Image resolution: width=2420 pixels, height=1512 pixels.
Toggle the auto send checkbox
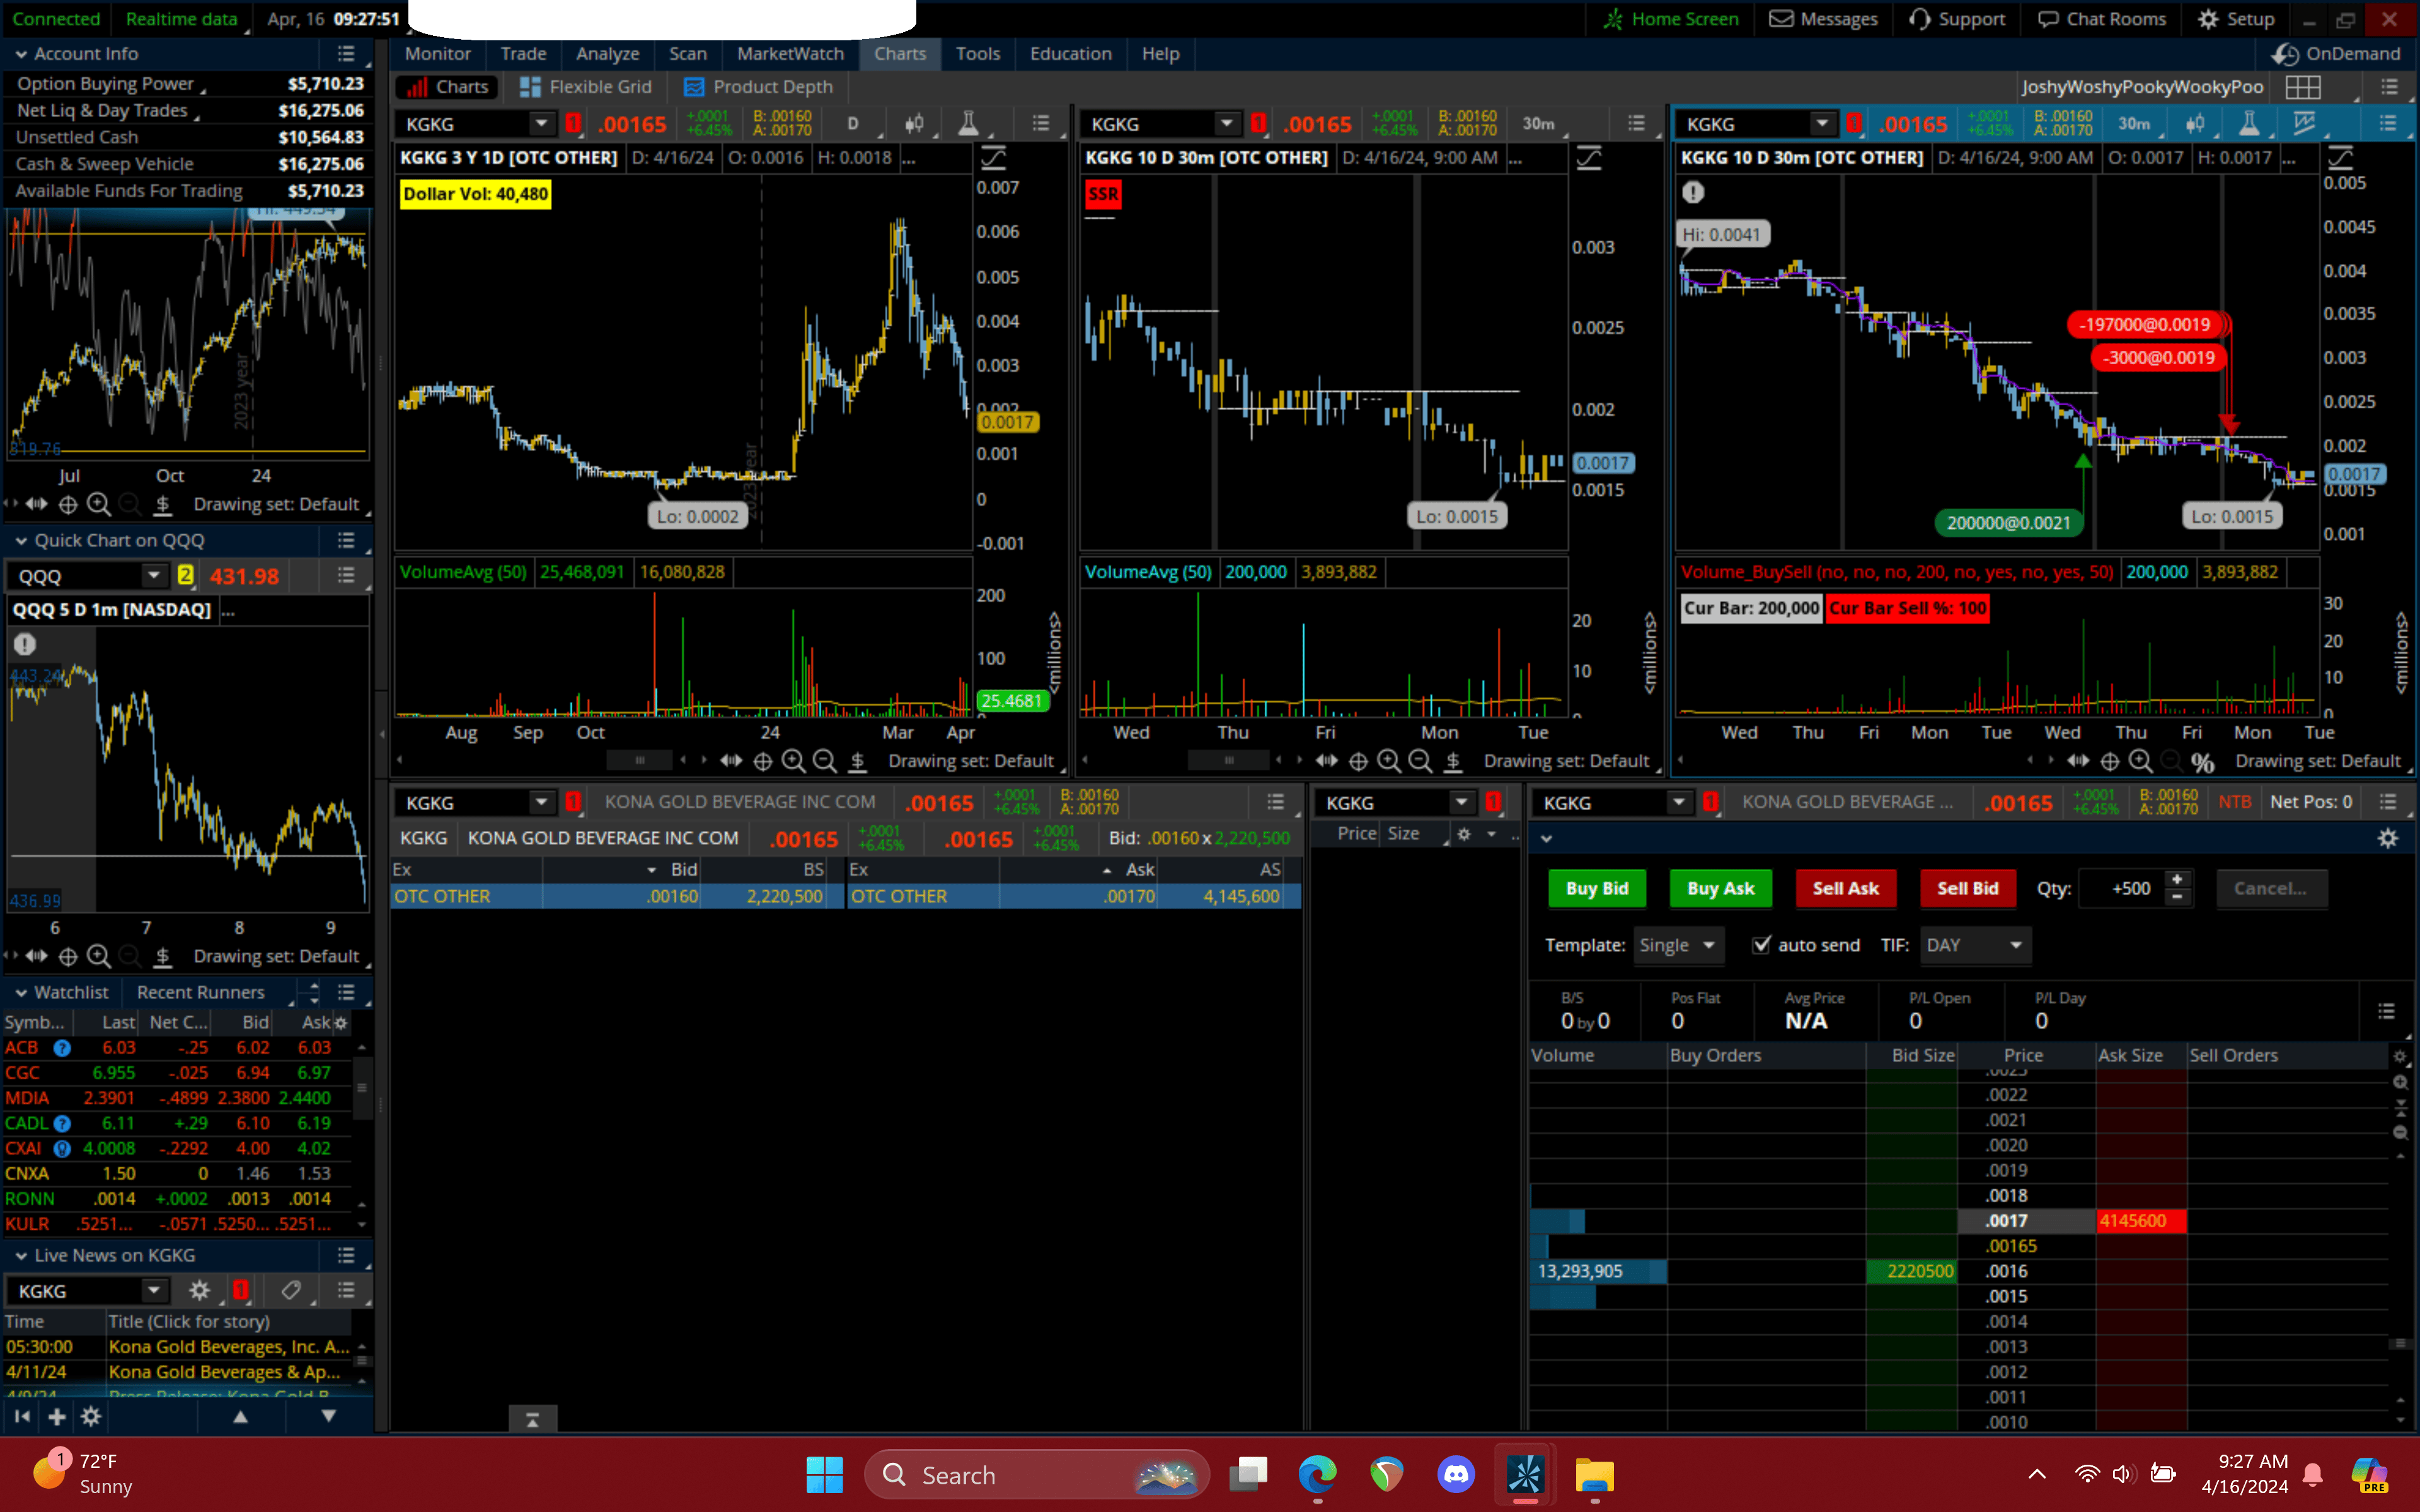click(1761, 945)
